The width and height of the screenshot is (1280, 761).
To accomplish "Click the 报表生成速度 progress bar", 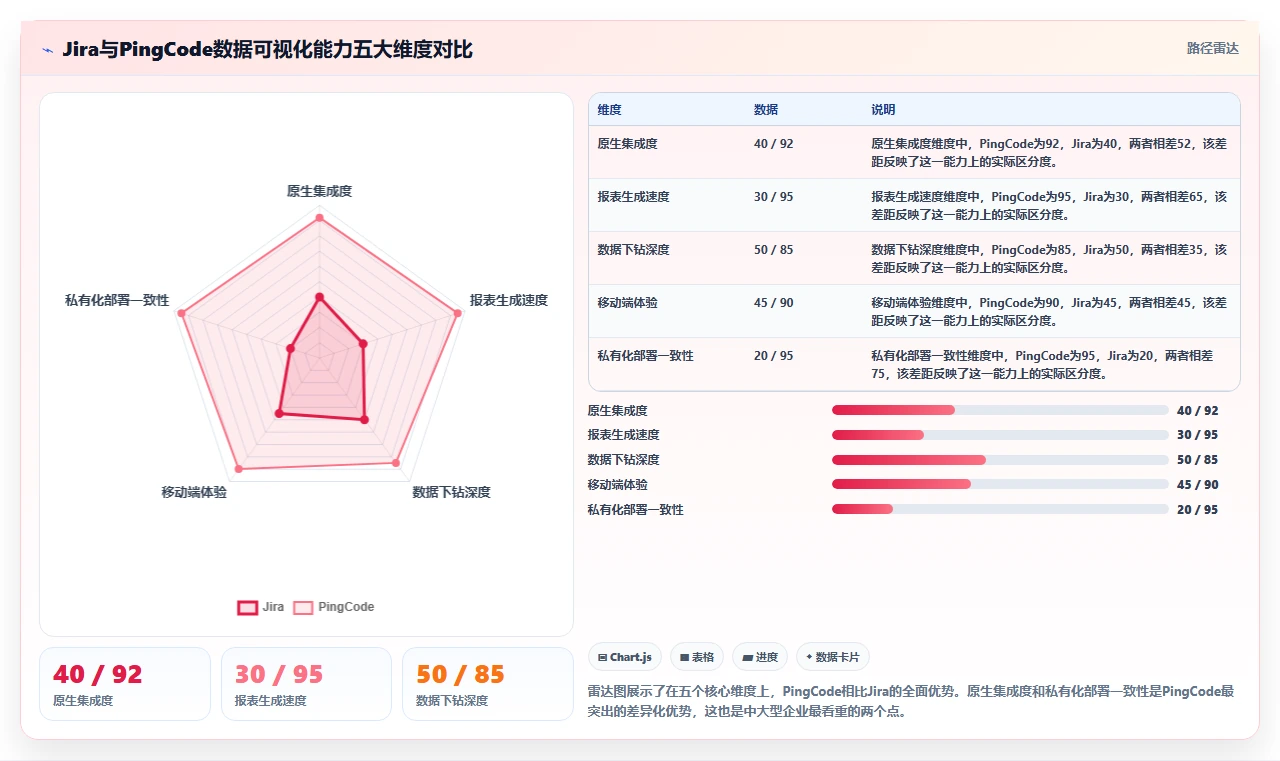I will point(1000,435).
